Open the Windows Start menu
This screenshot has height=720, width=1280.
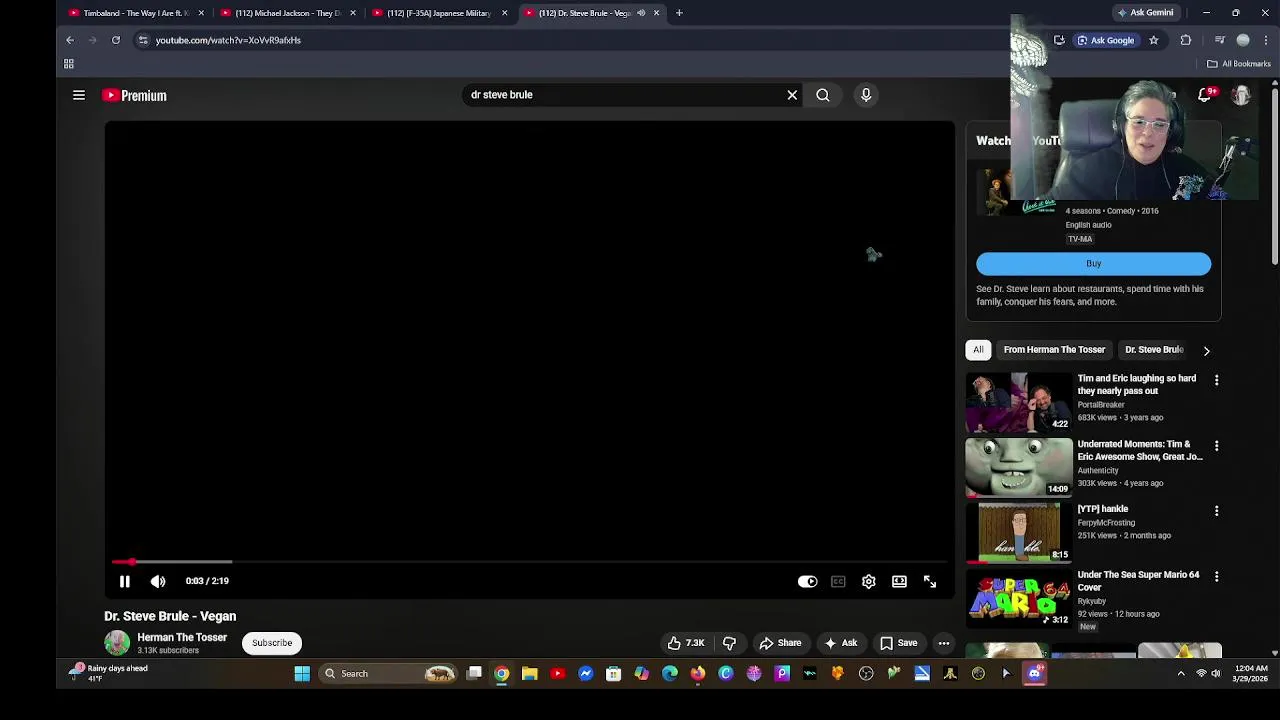(302, 674)
